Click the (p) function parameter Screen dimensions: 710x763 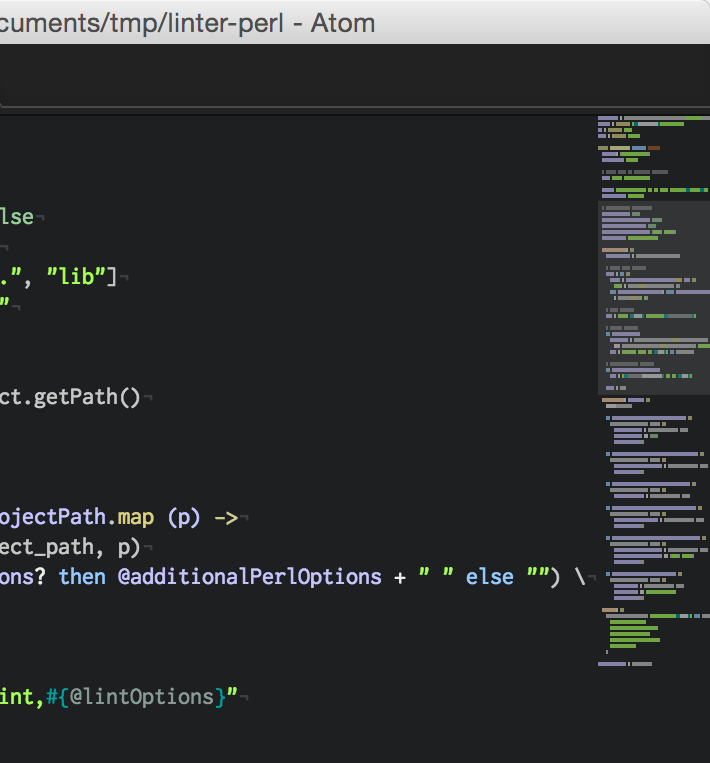pos(184,517)
